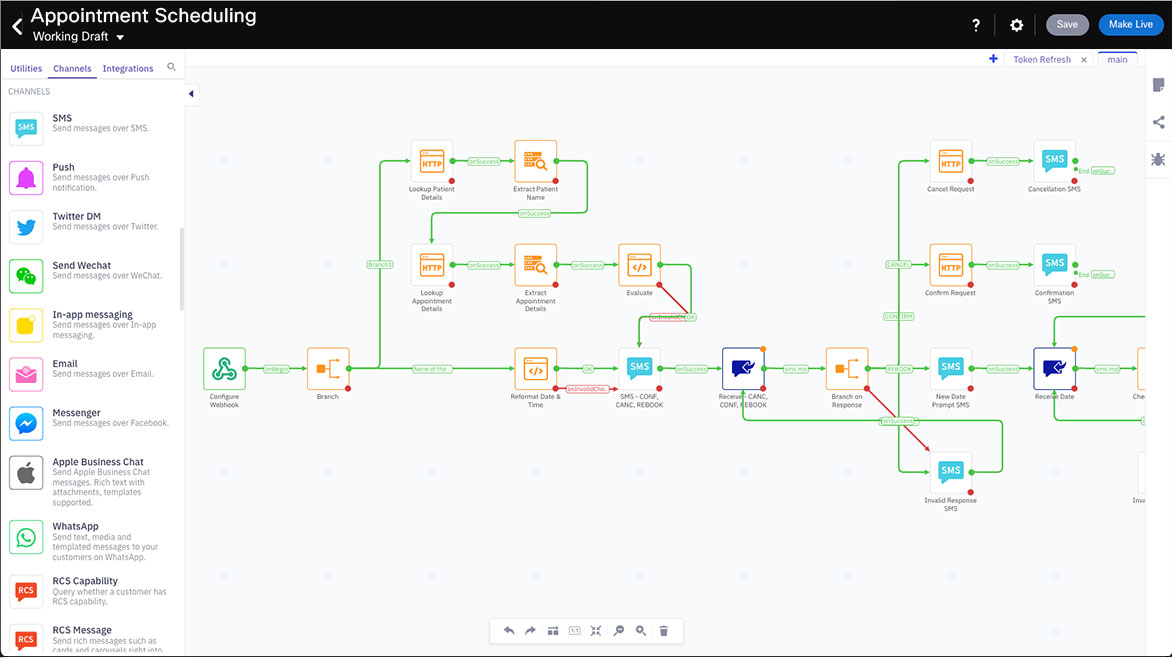
Task: Select the Reformat Date & Time node
Action: click(536, 369)
